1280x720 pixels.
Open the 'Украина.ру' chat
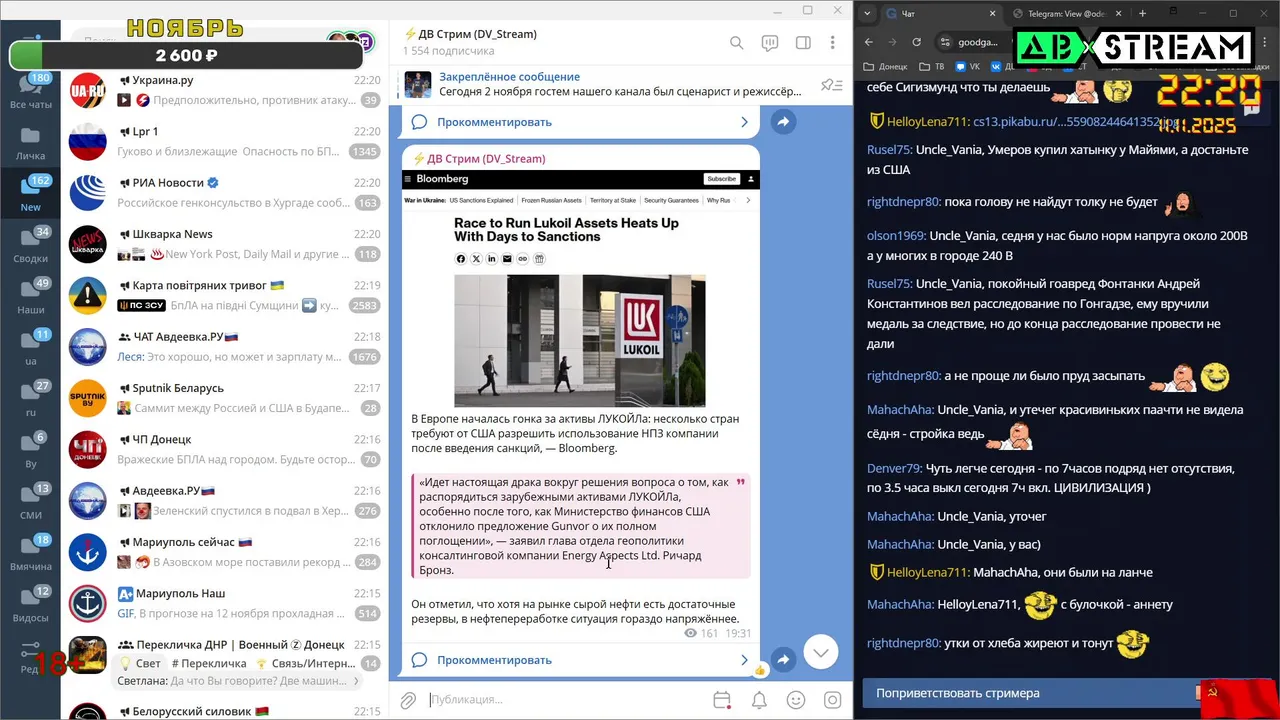[225, 90]
